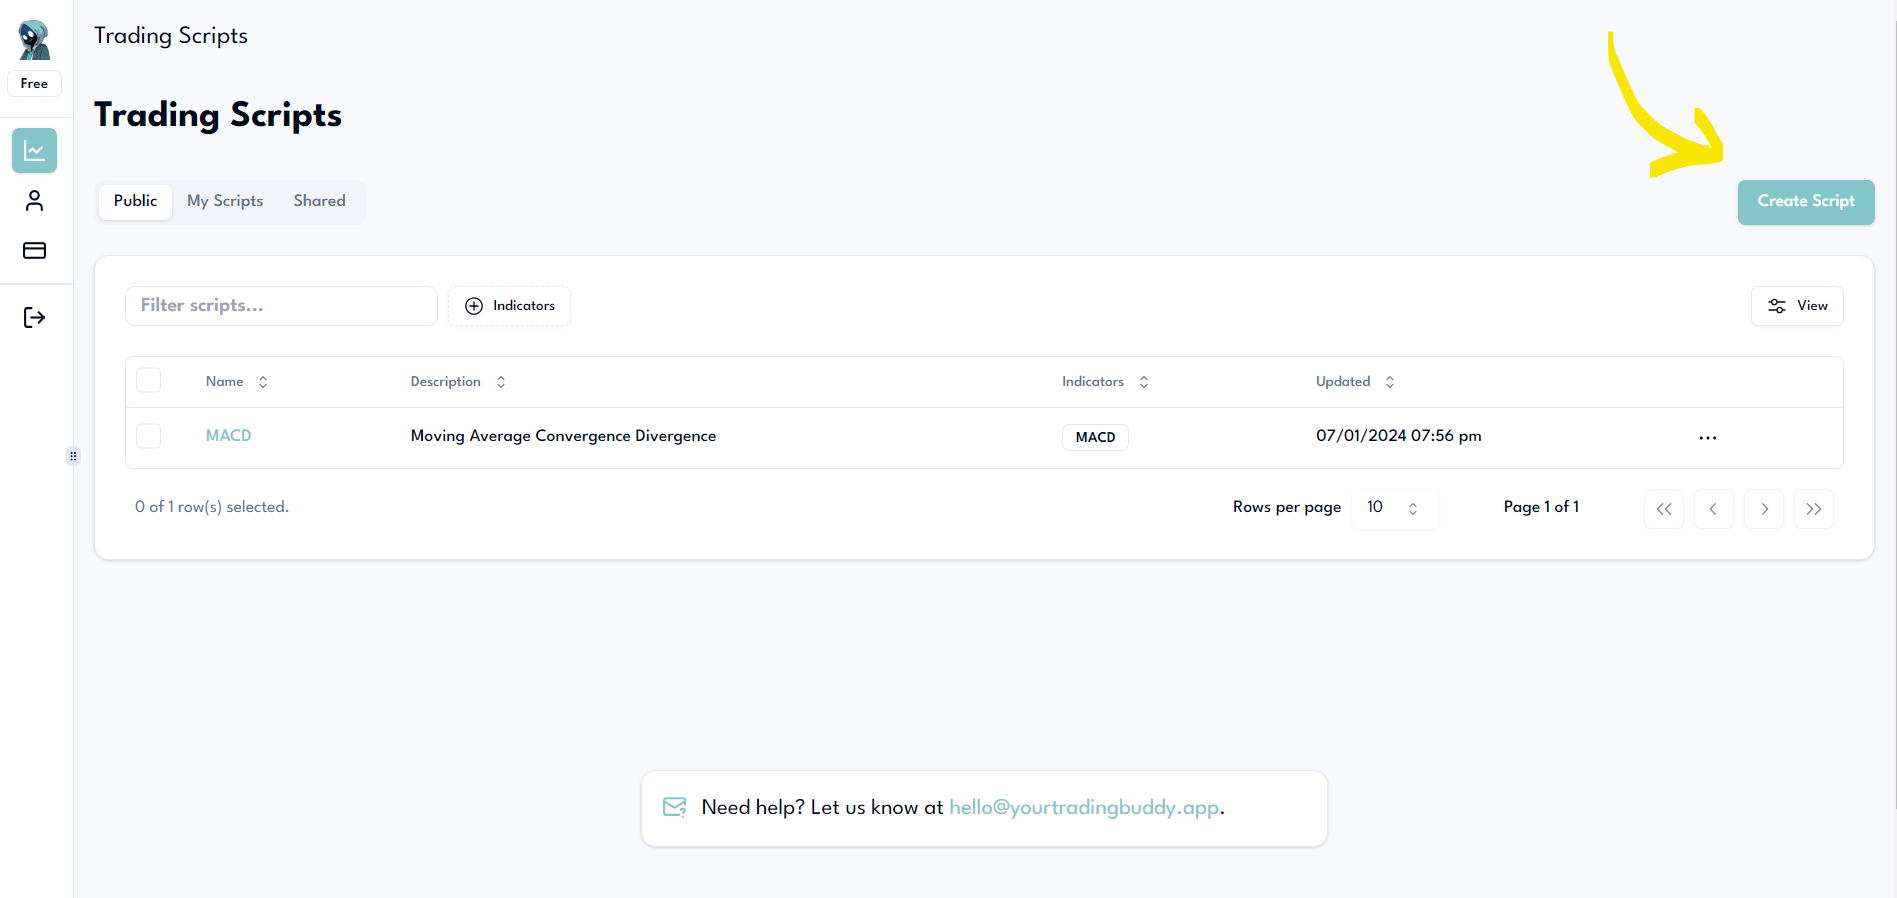
Task: Click the logout sidebar icon
Action: click(x=34, y=318)
